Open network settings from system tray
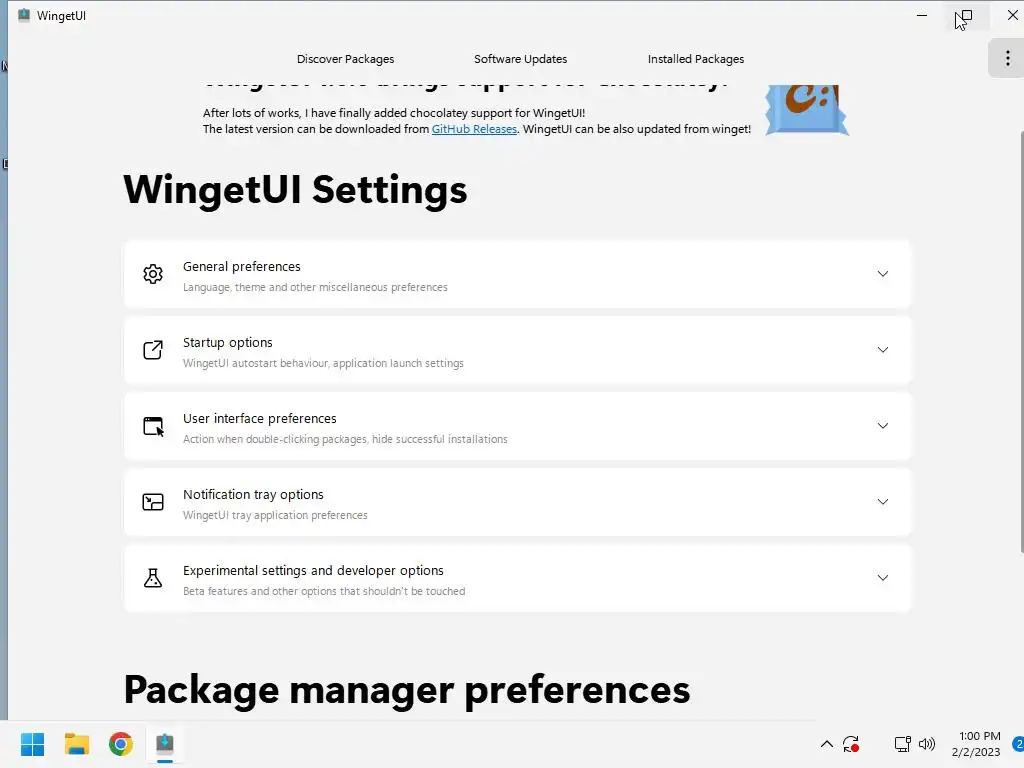Viewport: 1024px width, 768px height. click(x=903, y=744)
